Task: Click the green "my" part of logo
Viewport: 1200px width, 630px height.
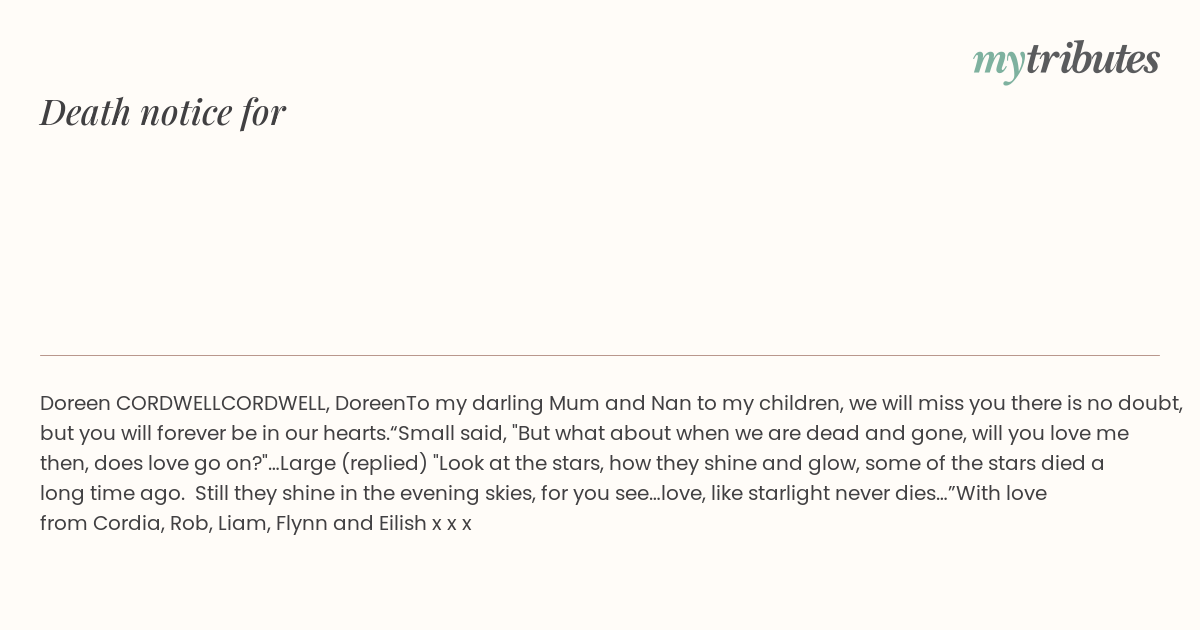Action: 998,64
